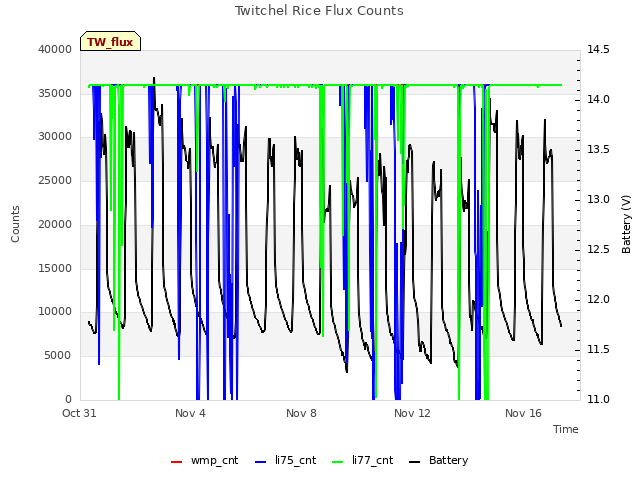Screen dimensions: 640x480
Task: Click the Oct 31 date tick label
Action: tap(79, 413)
